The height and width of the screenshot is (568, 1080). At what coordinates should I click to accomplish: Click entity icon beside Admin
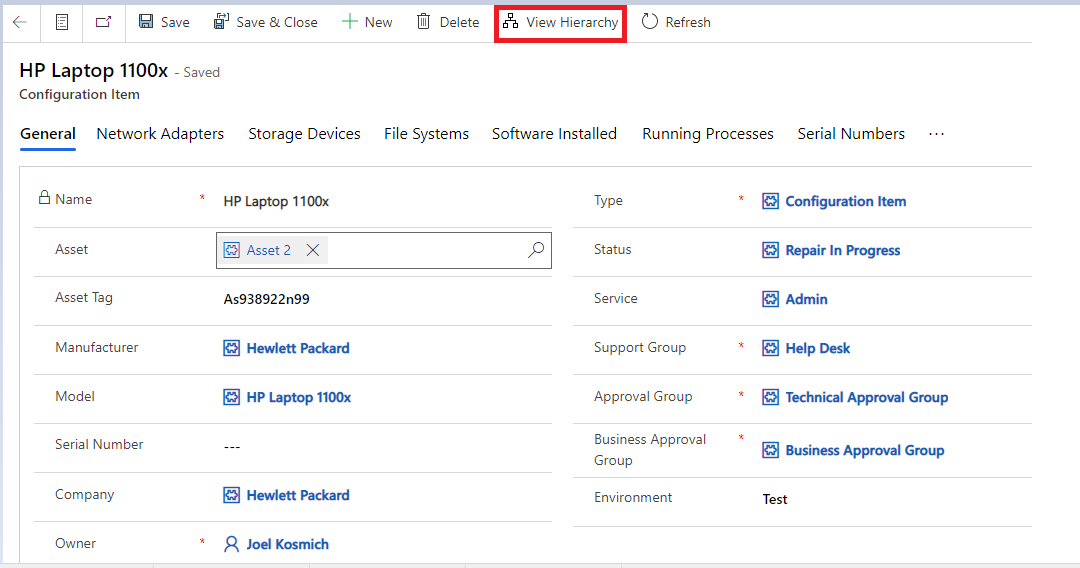pyautogui.click(x=771, y=299)
